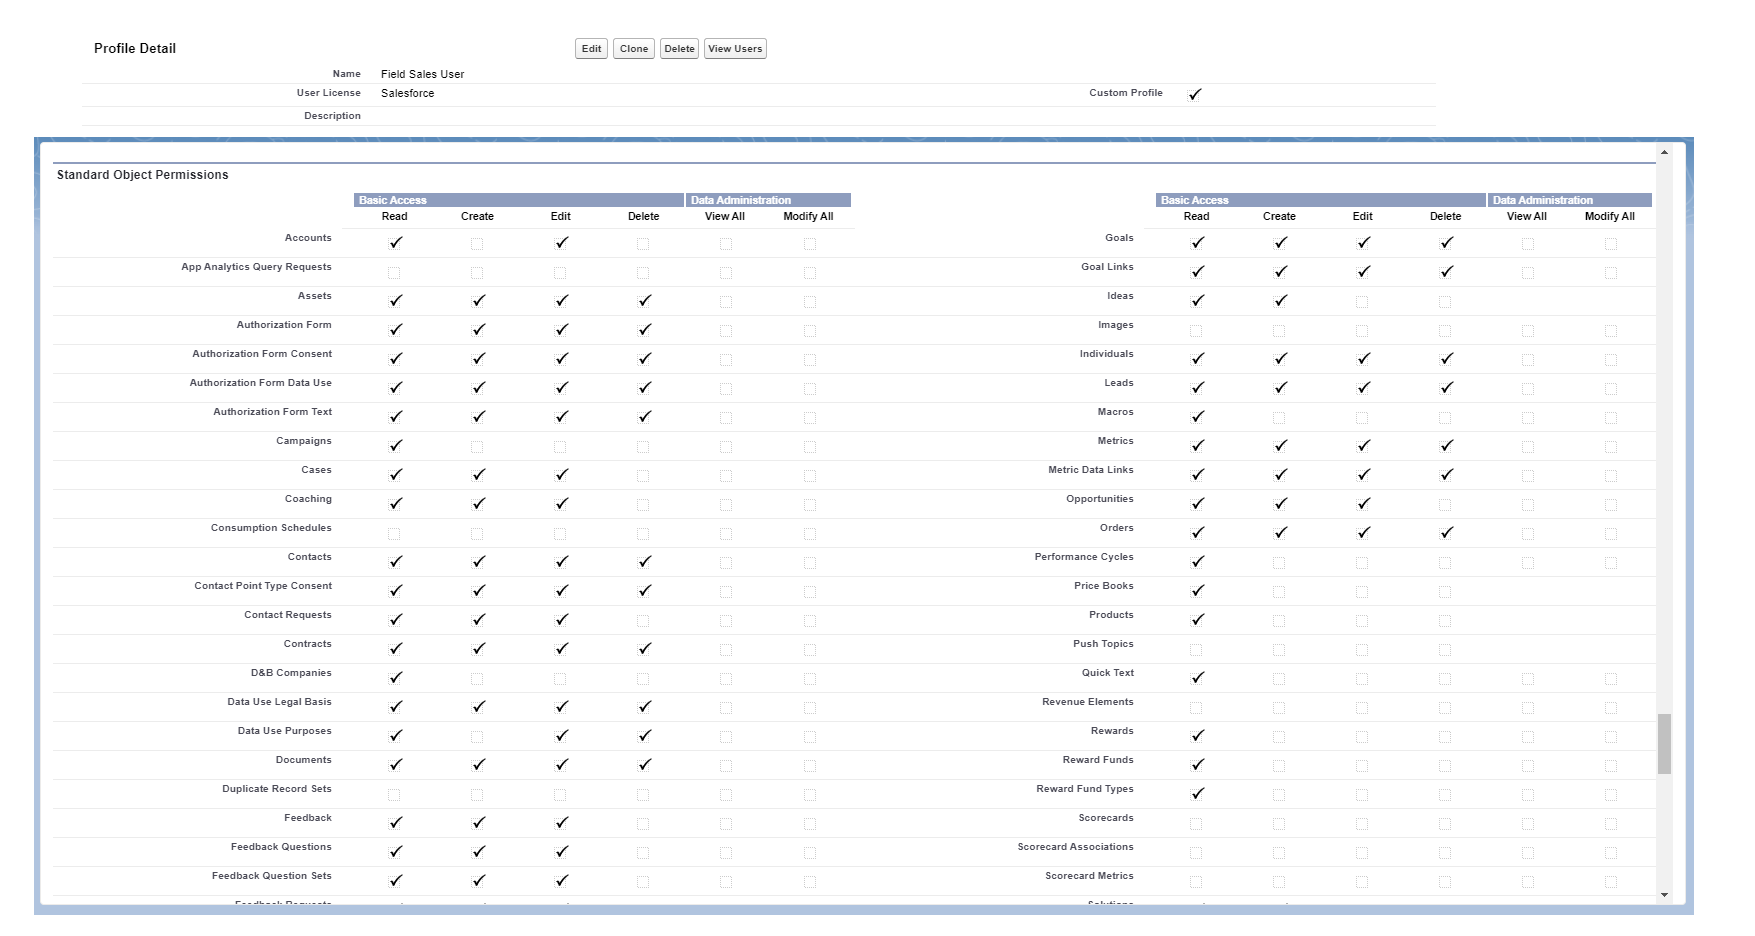
Task: Click the vertical scrollbar thumb
Action: (x=1664, y=744)
